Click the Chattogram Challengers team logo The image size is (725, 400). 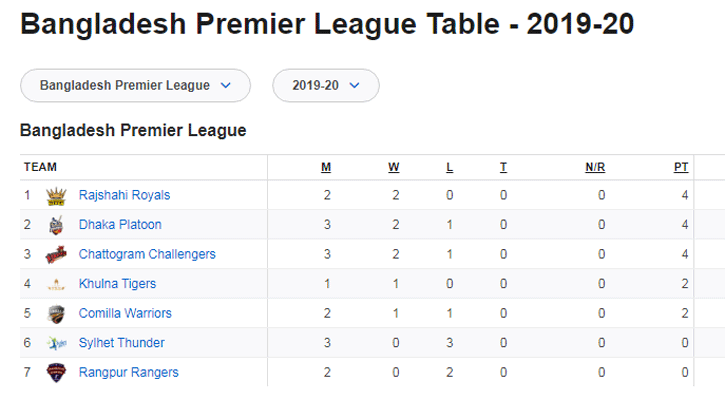tap(56, 254)
